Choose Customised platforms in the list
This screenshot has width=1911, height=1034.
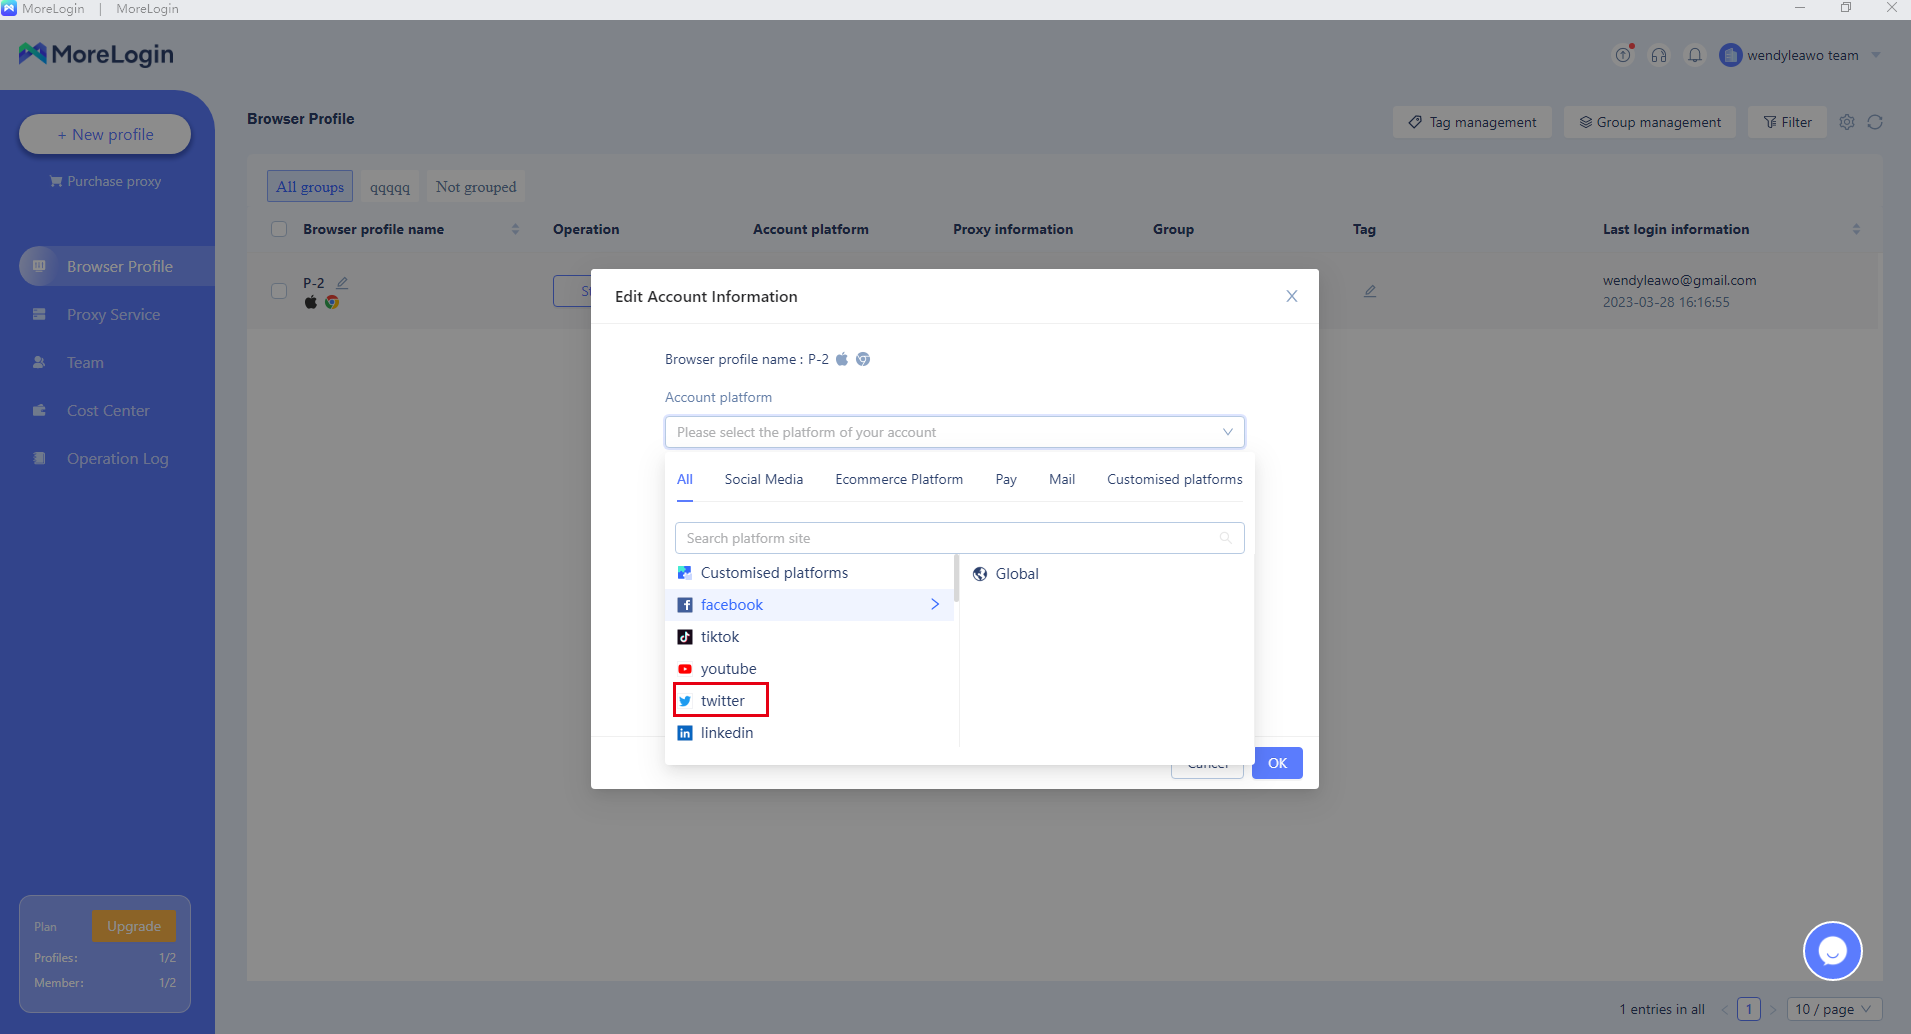click(810, 573)
